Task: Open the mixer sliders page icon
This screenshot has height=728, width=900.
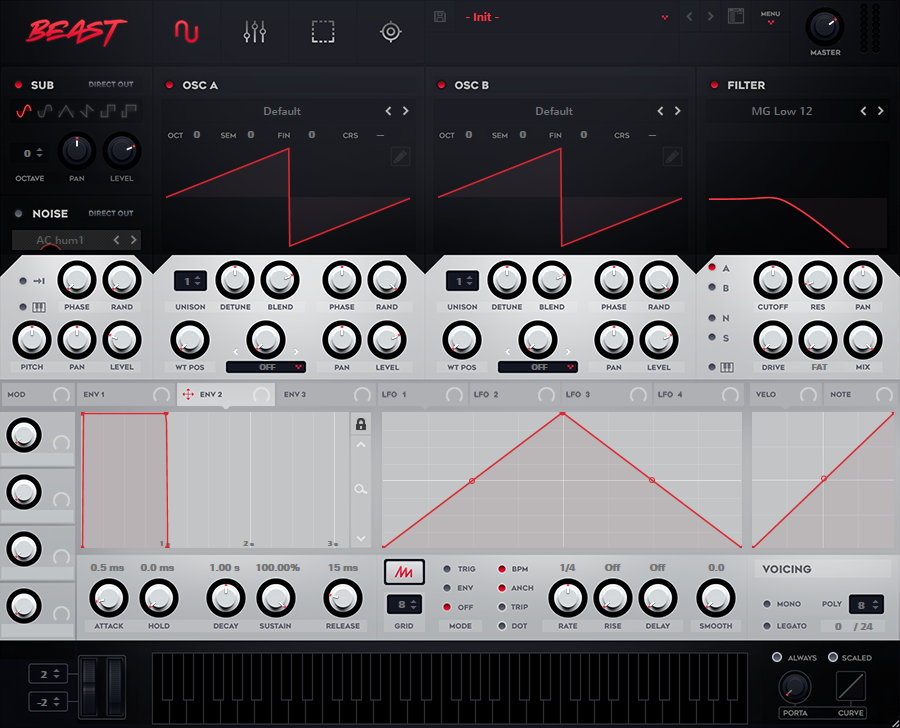Action: coord(254,32)
